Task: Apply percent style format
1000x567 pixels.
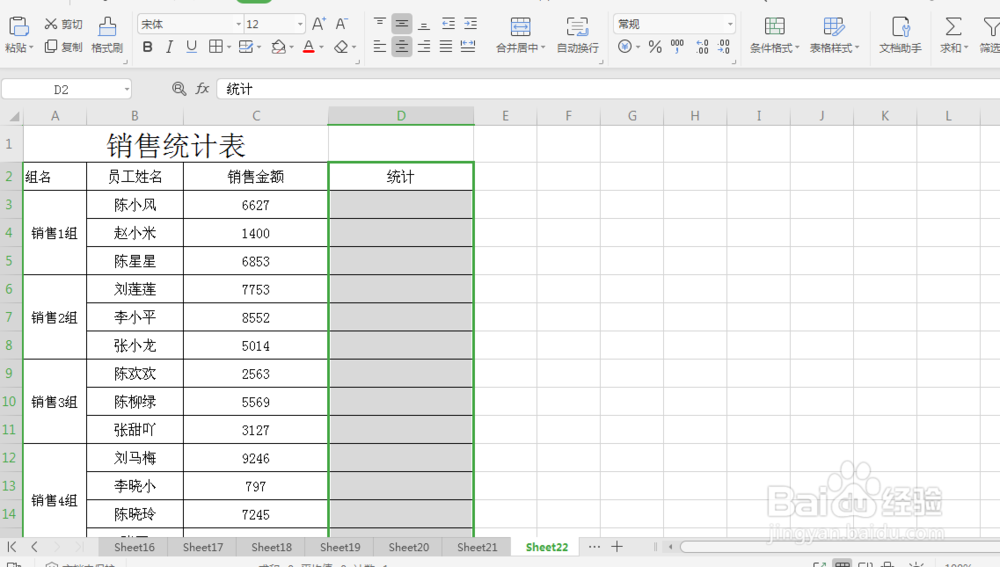Action: pyautogui.click(x=655, y=47)
